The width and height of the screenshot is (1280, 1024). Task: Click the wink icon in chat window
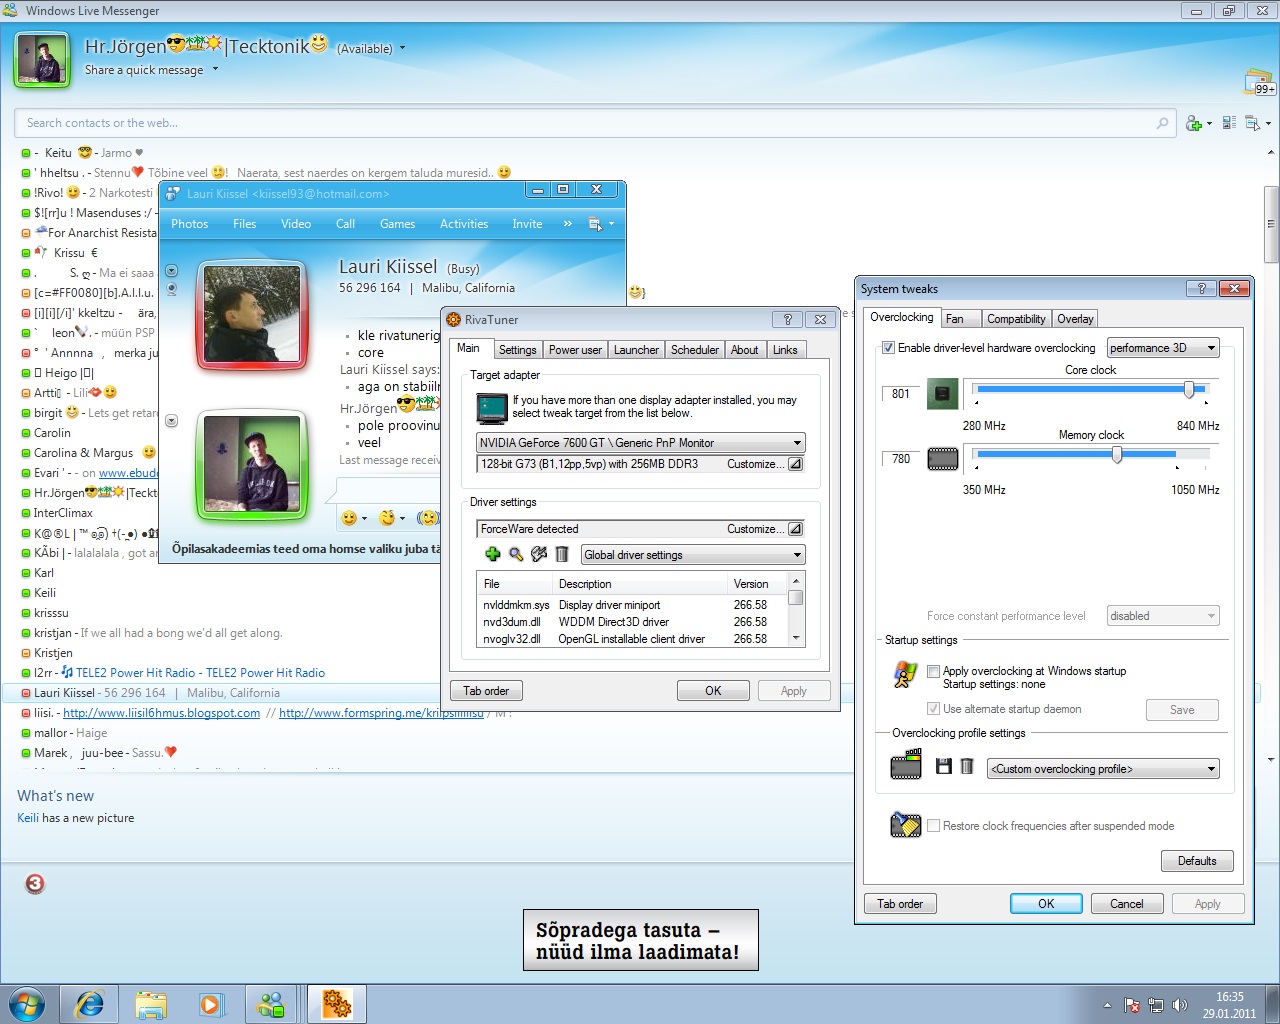pos(387,518)
